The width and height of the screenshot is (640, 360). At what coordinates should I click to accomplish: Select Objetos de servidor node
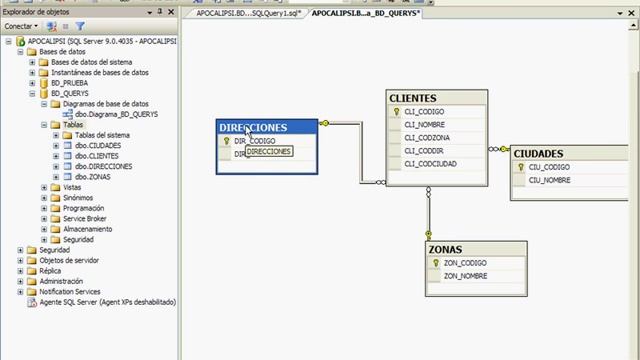pyautogui.click(x=69, y=260)
